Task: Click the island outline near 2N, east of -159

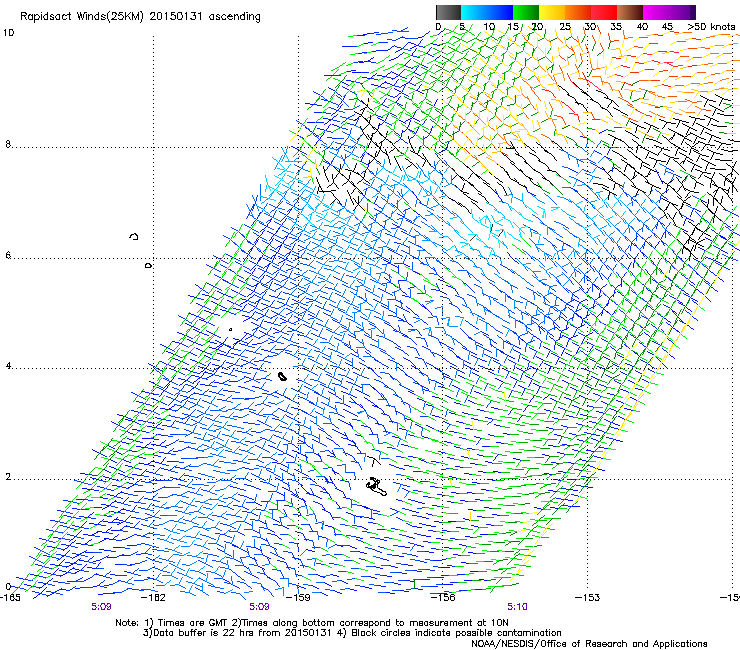Action: [376, 486]
